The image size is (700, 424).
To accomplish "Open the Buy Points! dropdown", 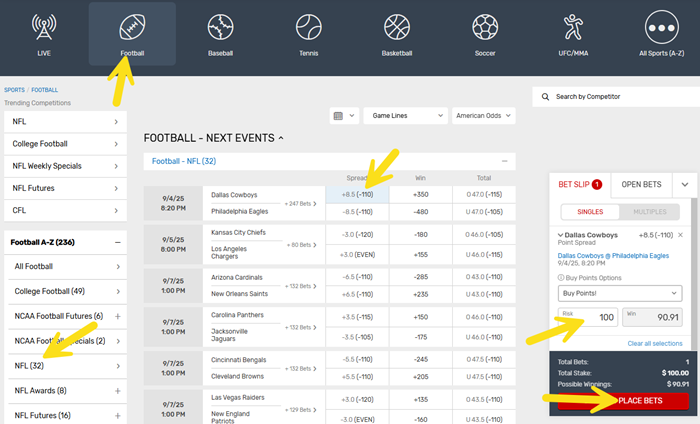I will pos(619,294).
